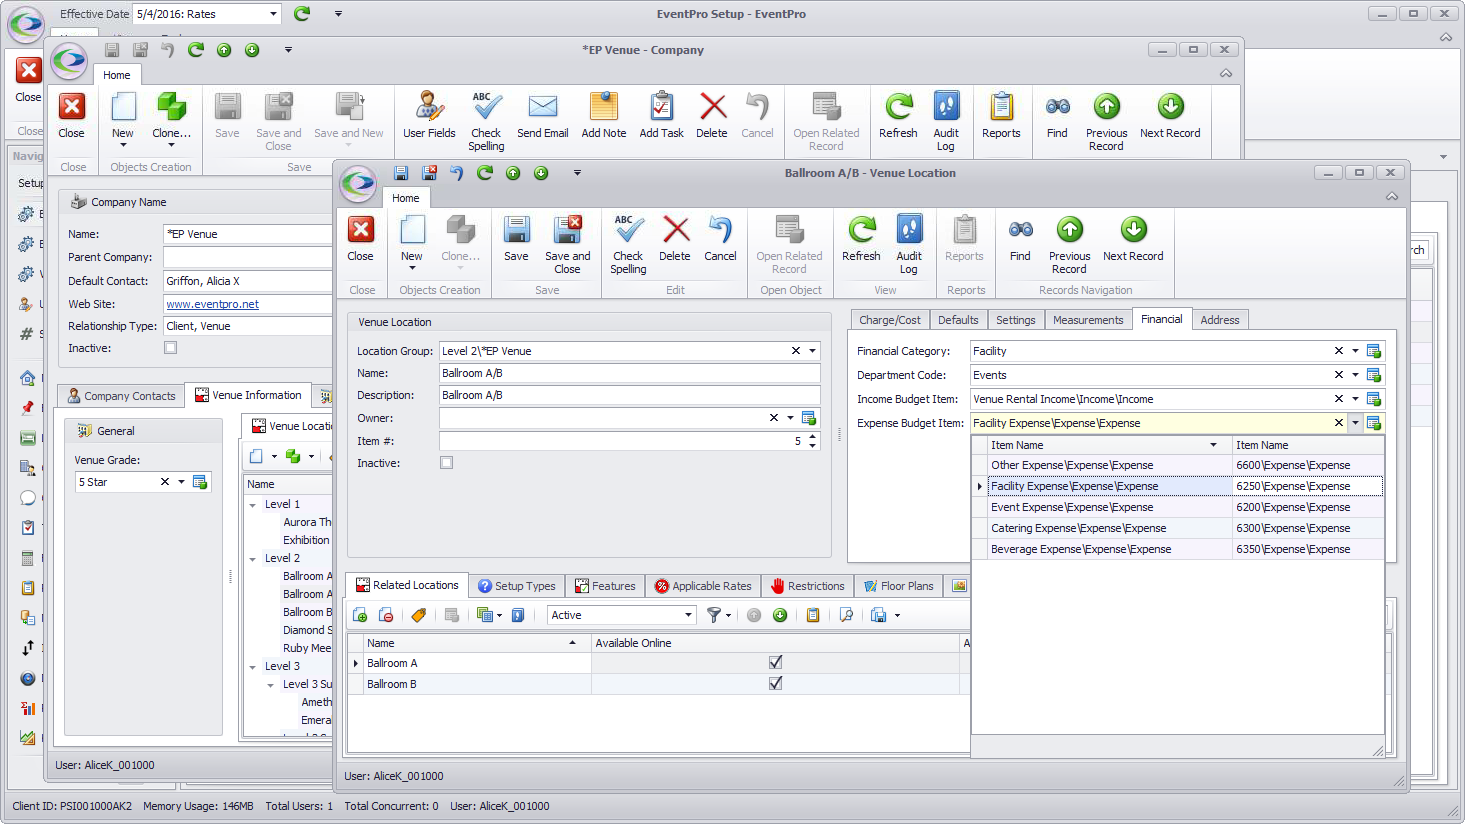Select Other Expense\Expense\Expense row
This screenshot has width=1465, height=824.
(x=1177, y=465)
